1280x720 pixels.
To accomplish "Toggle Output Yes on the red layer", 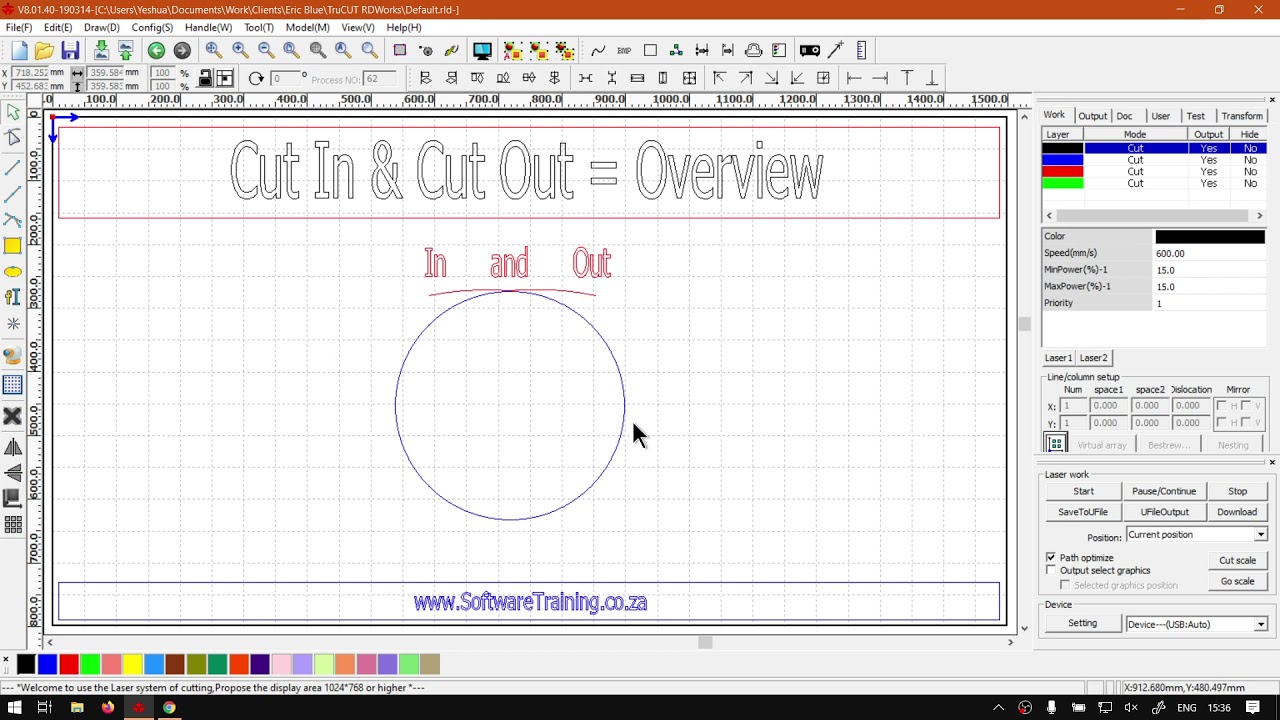I will point(1208,172).
